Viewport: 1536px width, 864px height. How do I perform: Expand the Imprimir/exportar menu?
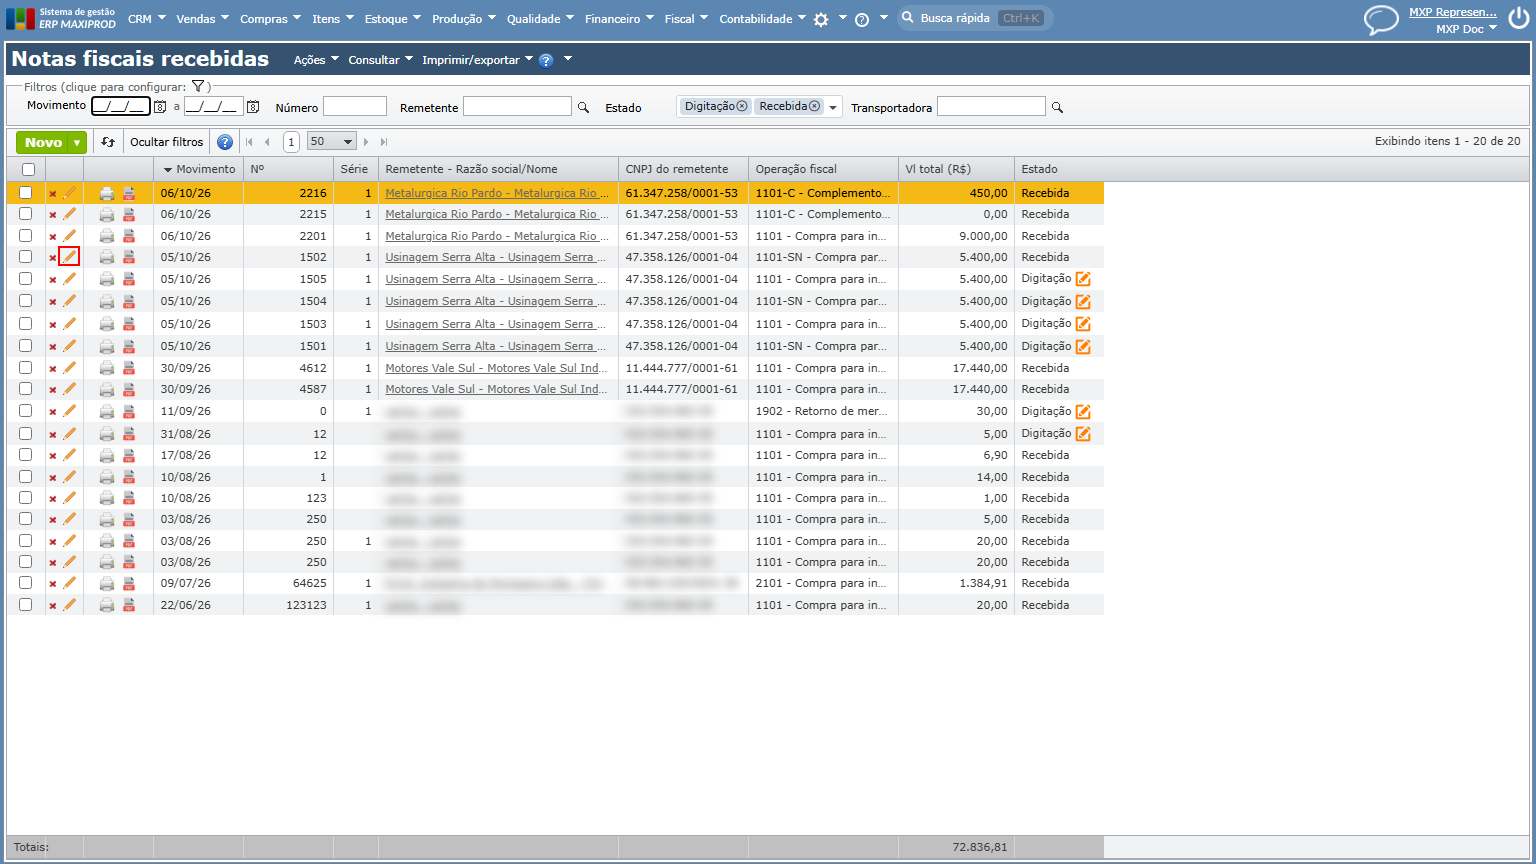[476, 60]
